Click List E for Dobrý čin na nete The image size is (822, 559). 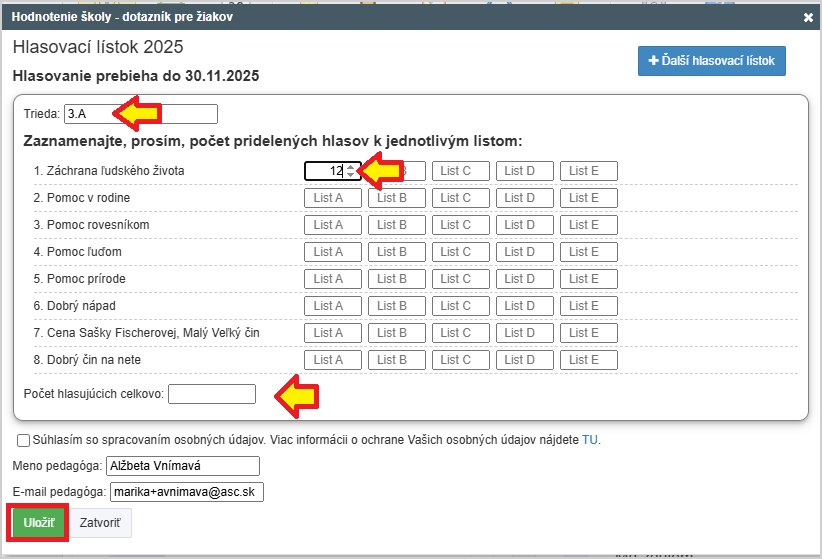[x=588, y=360]
